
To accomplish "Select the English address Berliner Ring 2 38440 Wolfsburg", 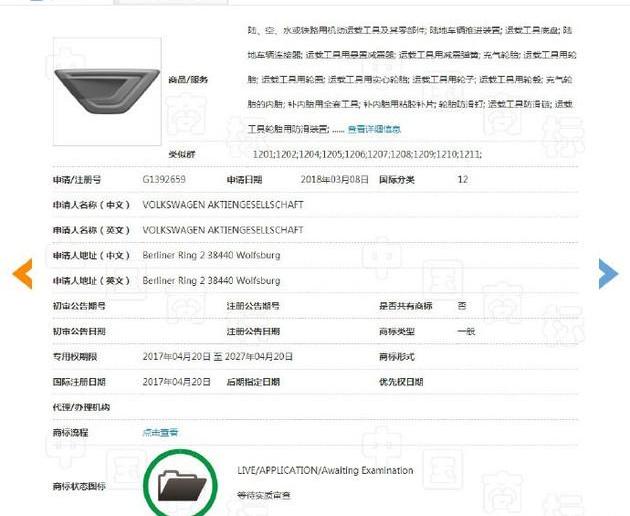I will click(211, 281).
